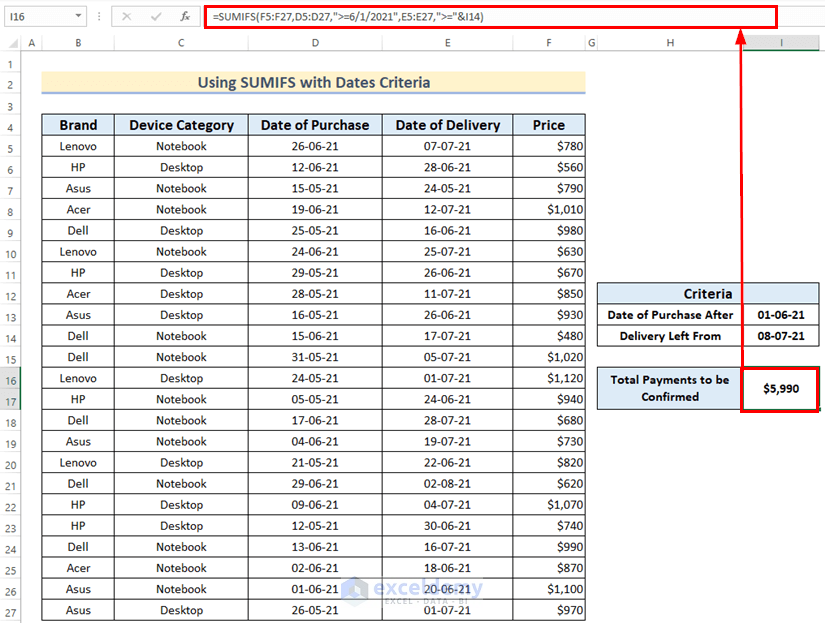Viewport: 825px width, 623px height.
Task: Click the Total Payments to be Confirmed label
Action: (x=669, y=388)
